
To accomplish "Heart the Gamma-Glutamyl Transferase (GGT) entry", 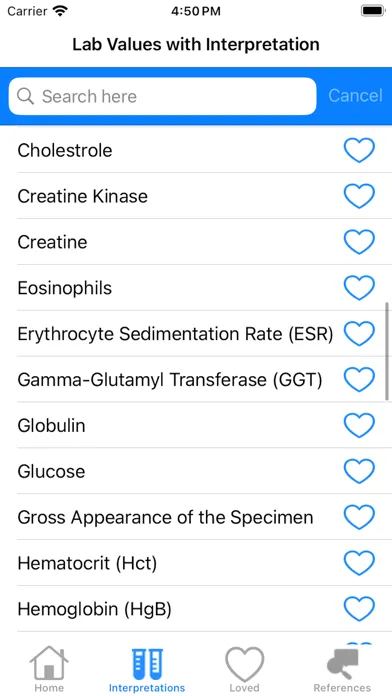I will pos(359,380).
